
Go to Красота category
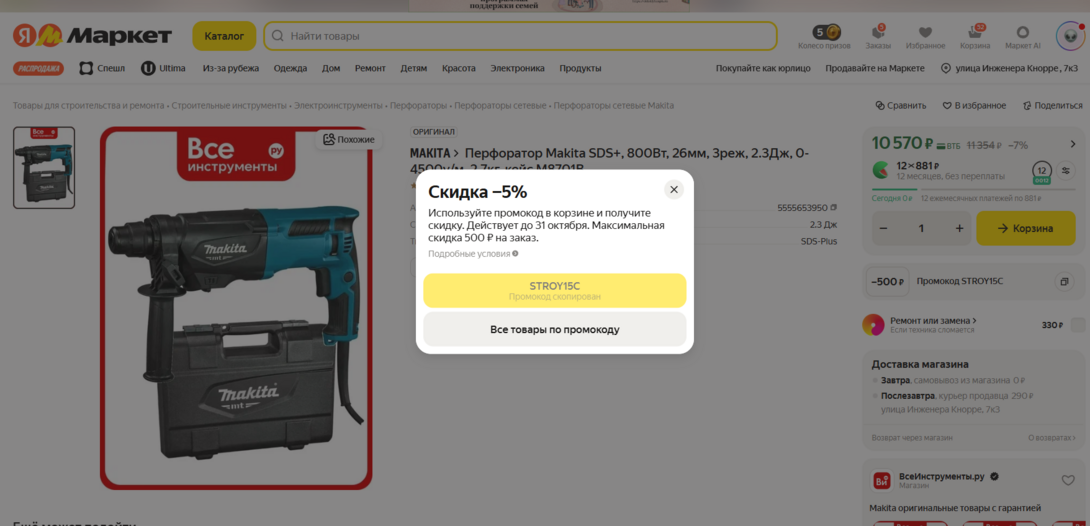[x=459, y=68]
